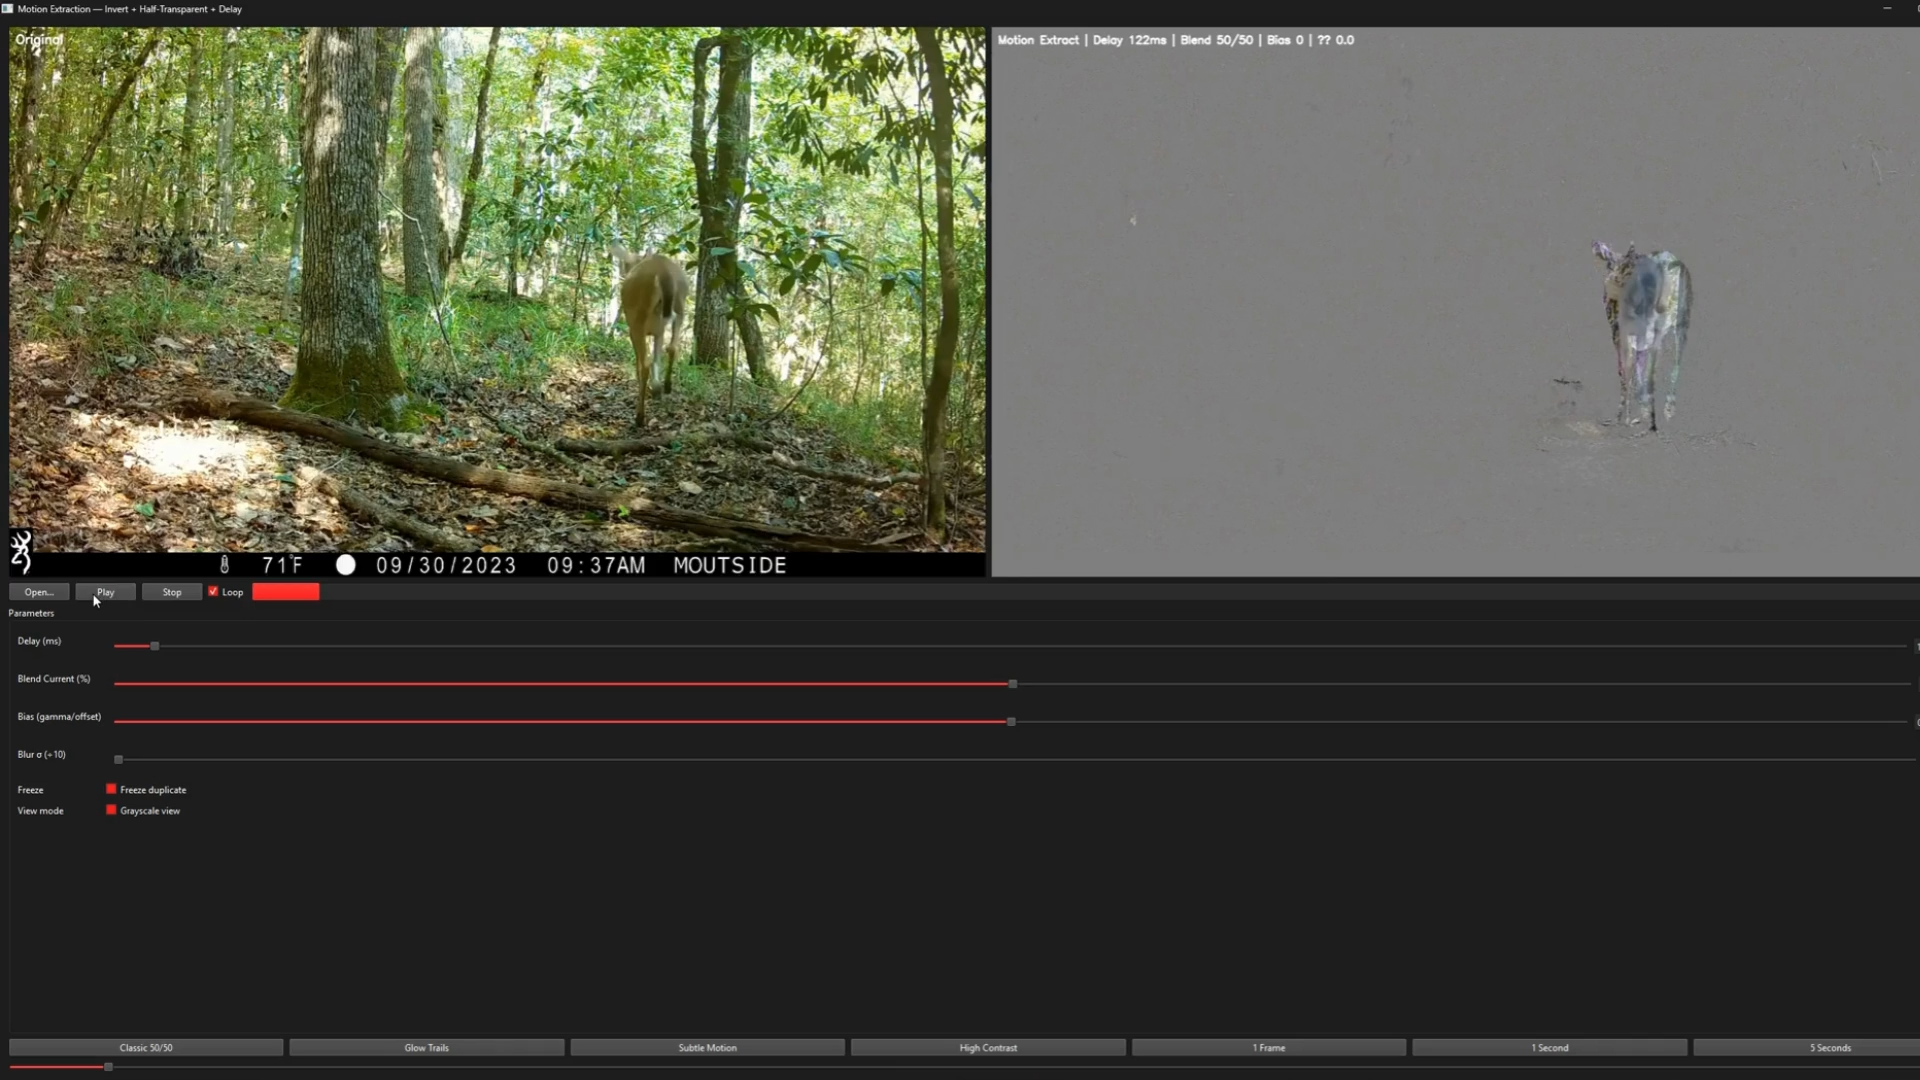The image size is (1920, 1080).
Task: Click the Bias (gamma/offset) slider handle
Action: tap(1011, 722)
